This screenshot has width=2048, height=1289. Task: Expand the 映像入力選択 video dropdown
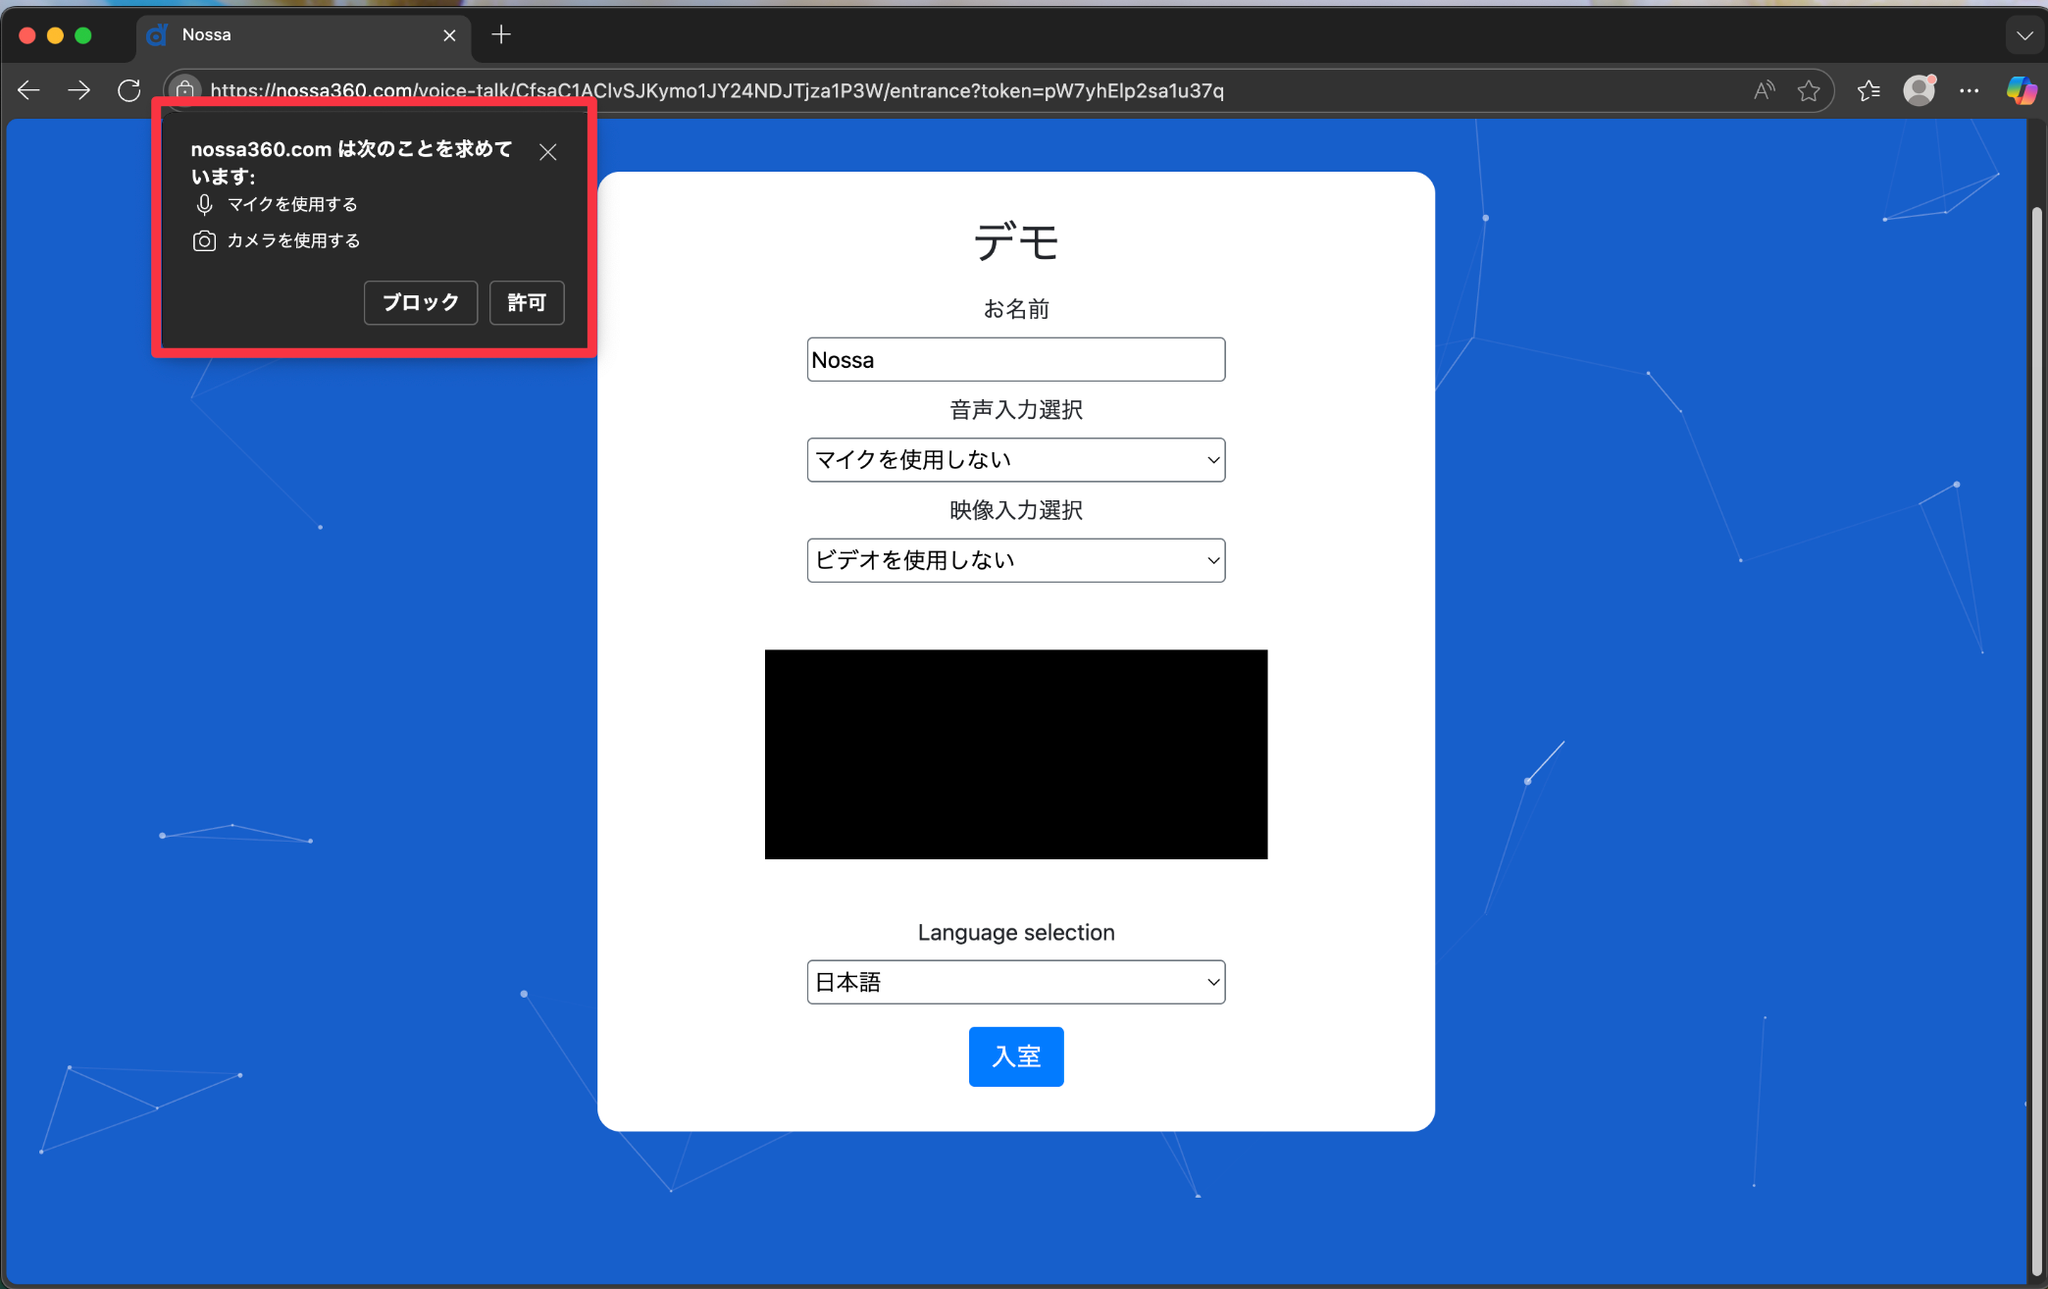pos(1015,560)
